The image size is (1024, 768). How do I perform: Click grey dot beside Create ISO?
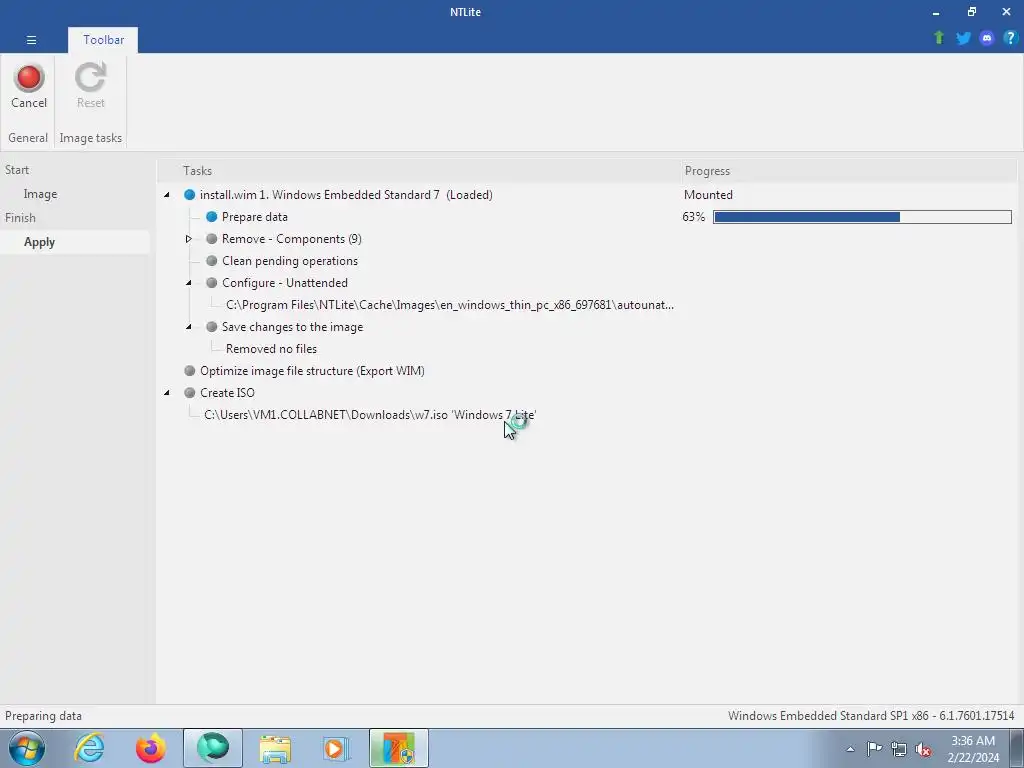[x=189, y=392]
